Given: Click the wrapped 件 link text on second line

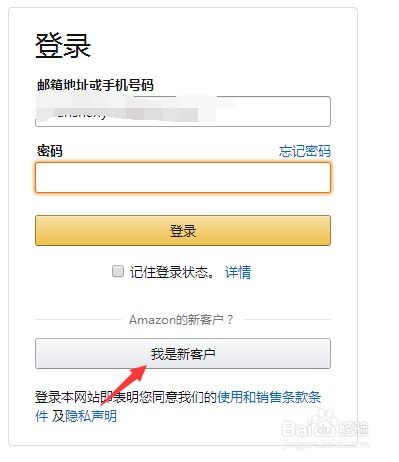Looking at the screenshot, I should point(42,416).
